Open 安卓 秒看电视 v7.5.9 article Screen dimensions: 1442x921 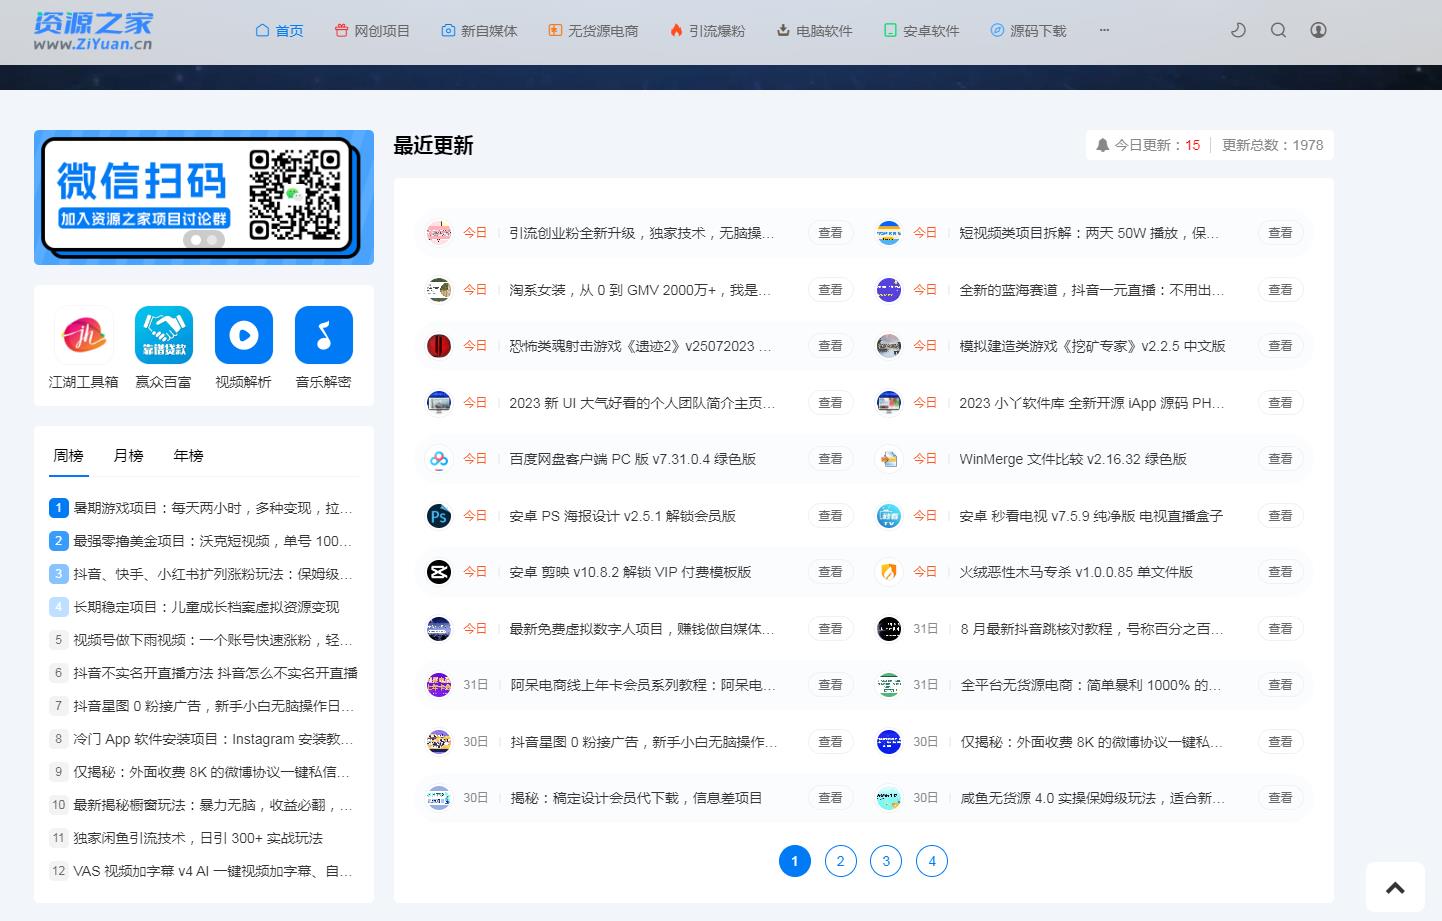coord(1091,516)
